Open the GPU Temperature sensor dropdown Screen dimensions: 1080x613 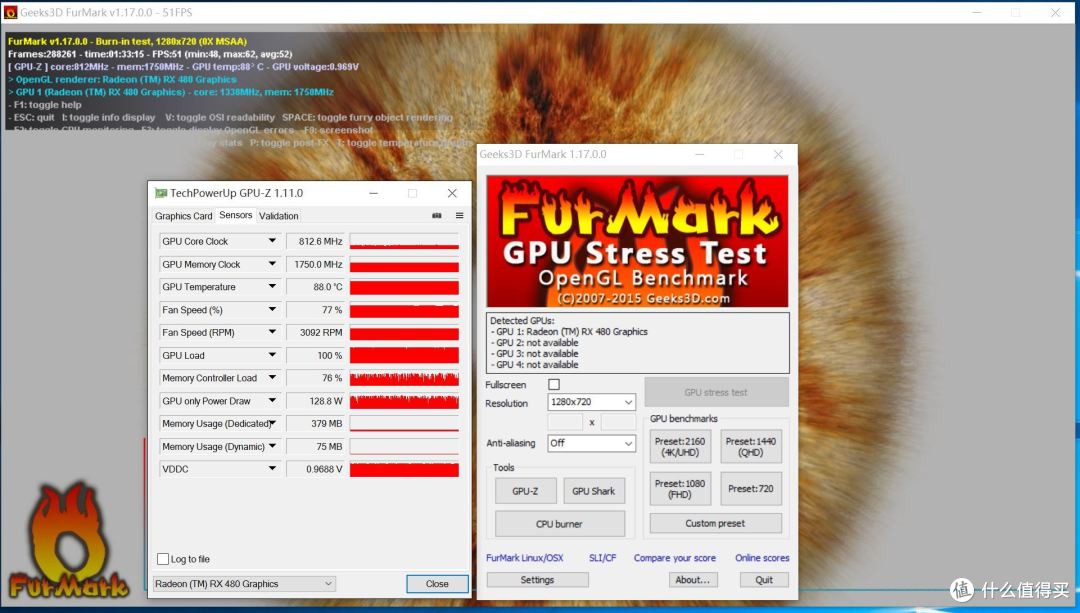click(272, 287)
